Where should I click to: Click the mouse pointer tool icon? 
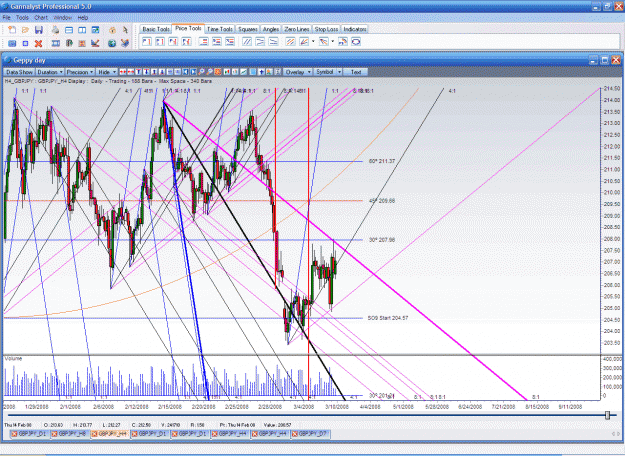(x=125, y=30)
